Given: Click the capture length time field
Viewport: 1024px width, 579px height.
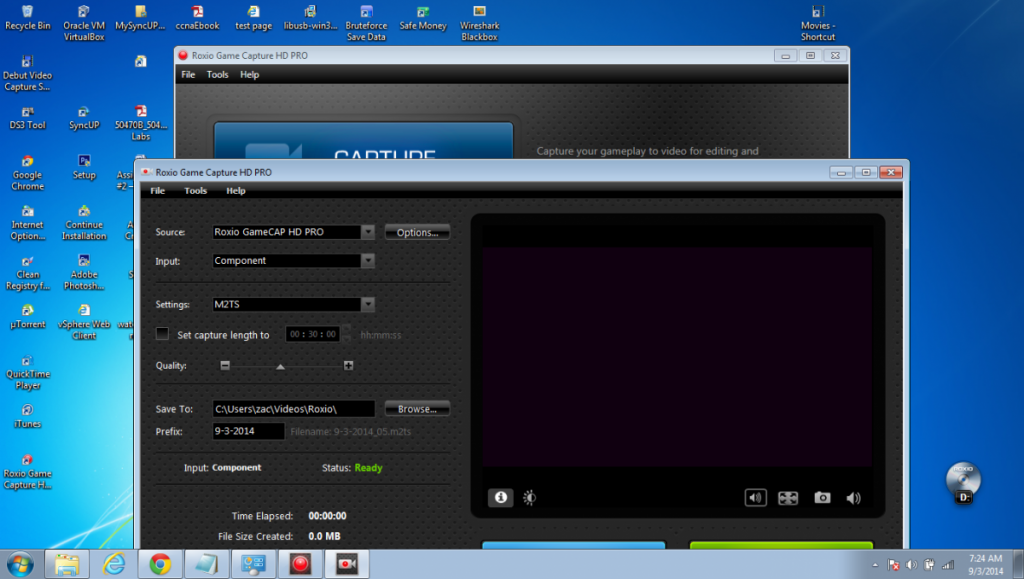Looking at the screenshot, I should coord(313,334).
